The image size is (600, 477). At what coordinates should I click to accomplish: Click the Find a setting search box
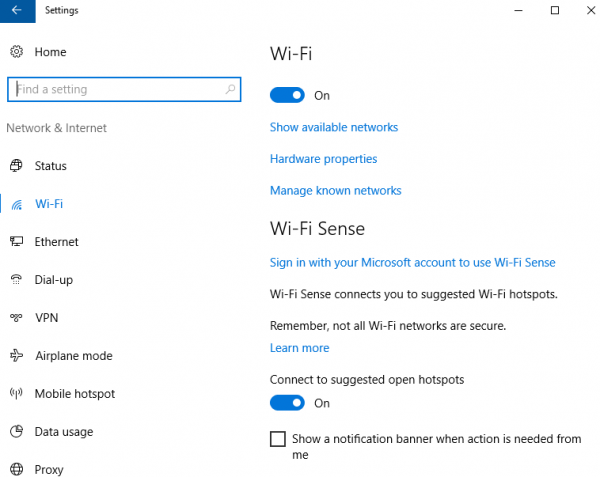115,89
